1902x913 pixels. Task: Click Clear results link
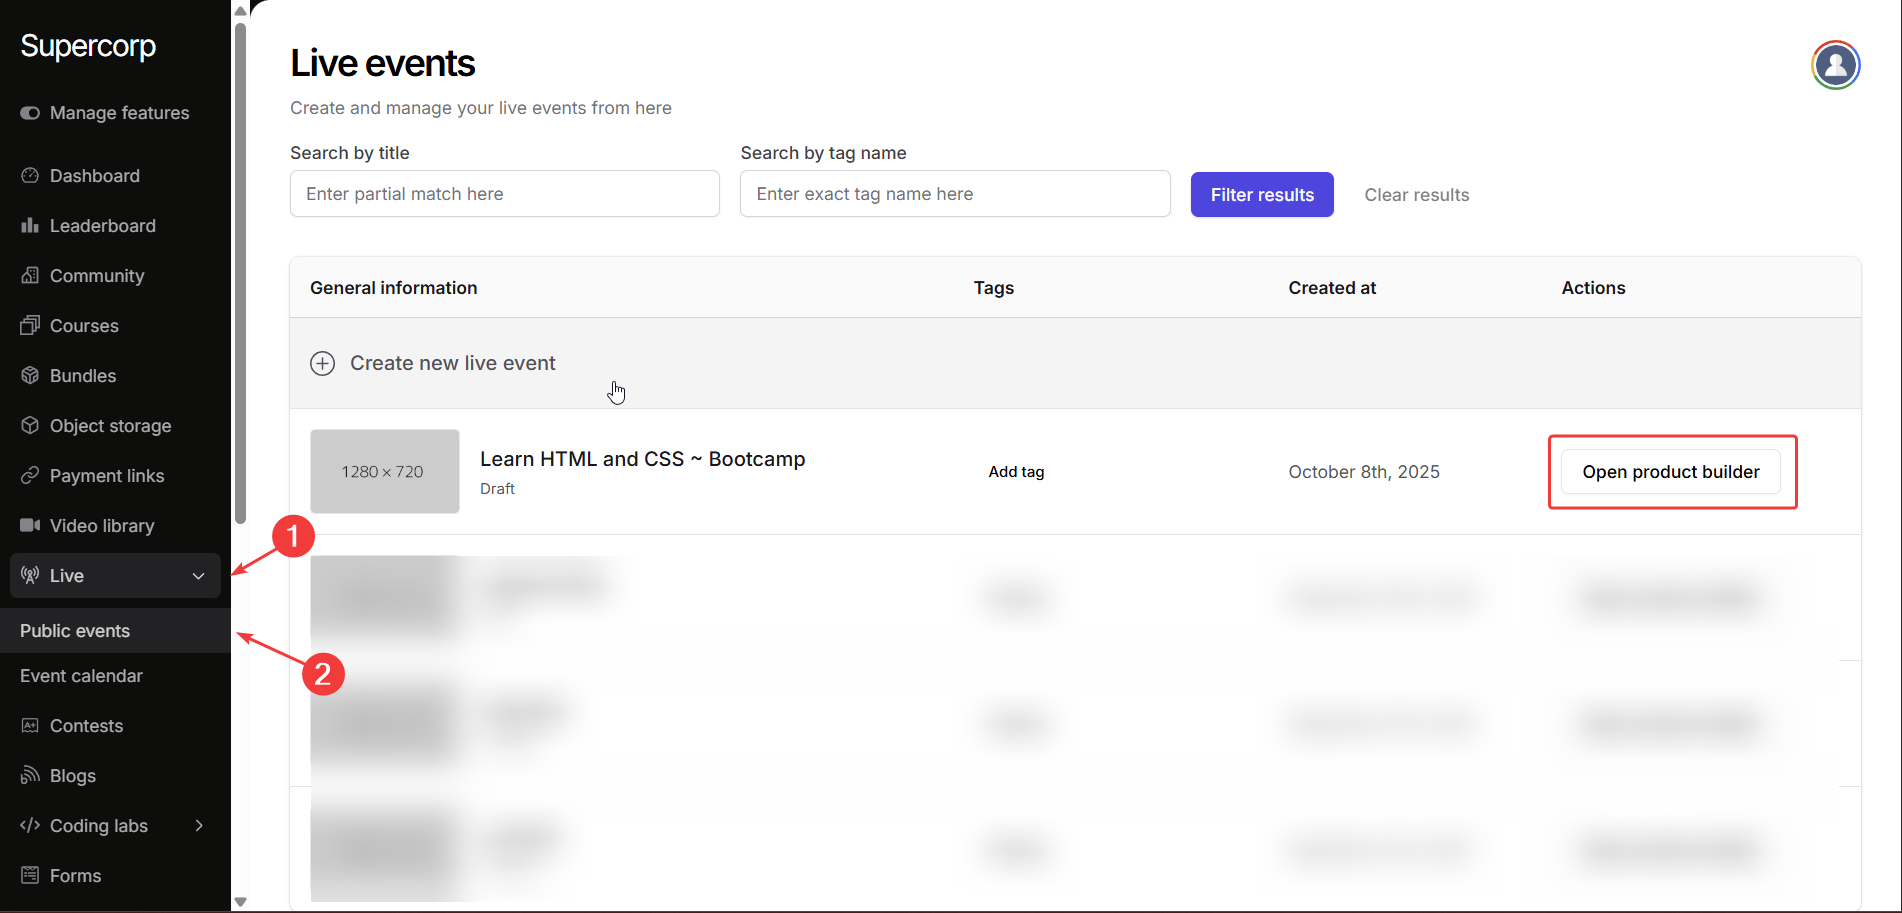click(x=1416, y=195)
